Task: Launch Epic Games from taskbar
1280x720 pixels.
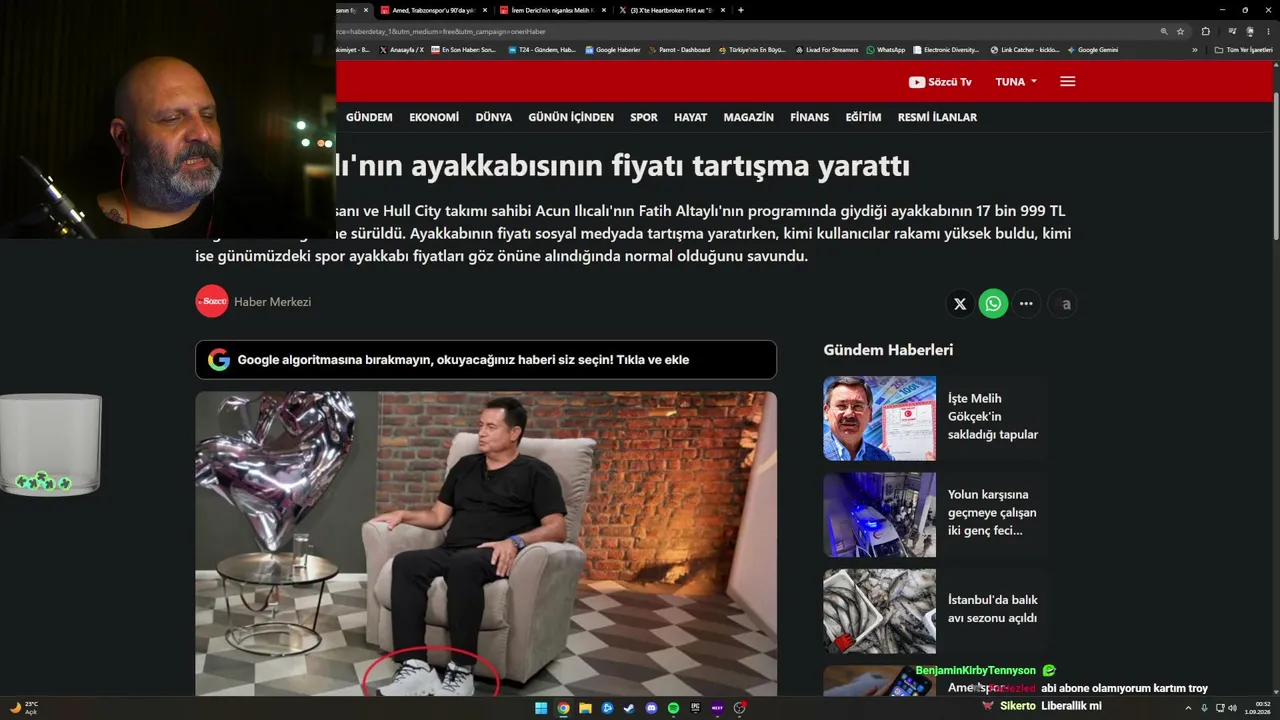Action: (695, 708)
